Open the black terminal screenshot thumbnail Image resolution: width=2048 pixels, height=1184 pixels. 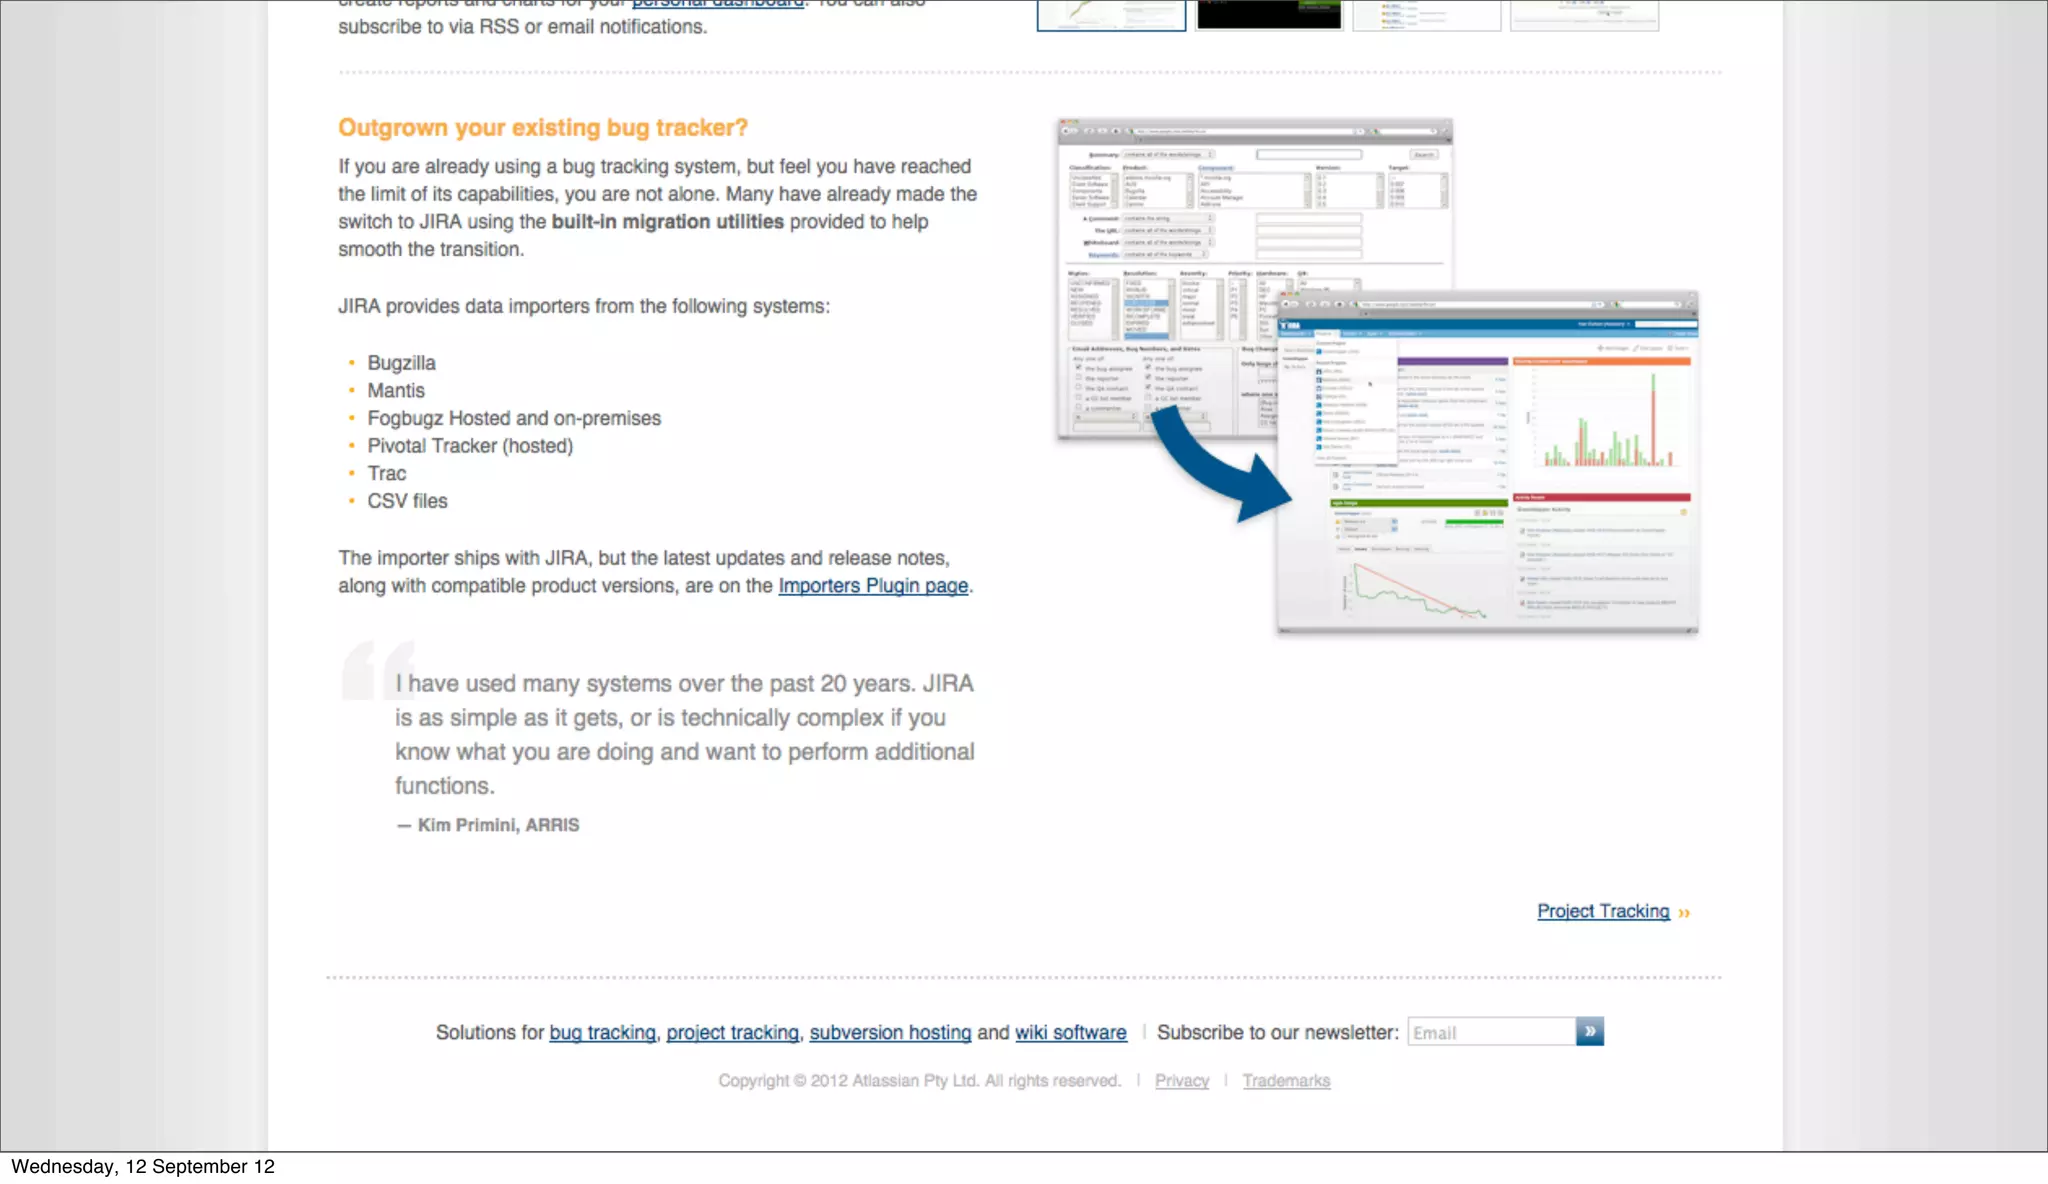[x=1269, y=14]
